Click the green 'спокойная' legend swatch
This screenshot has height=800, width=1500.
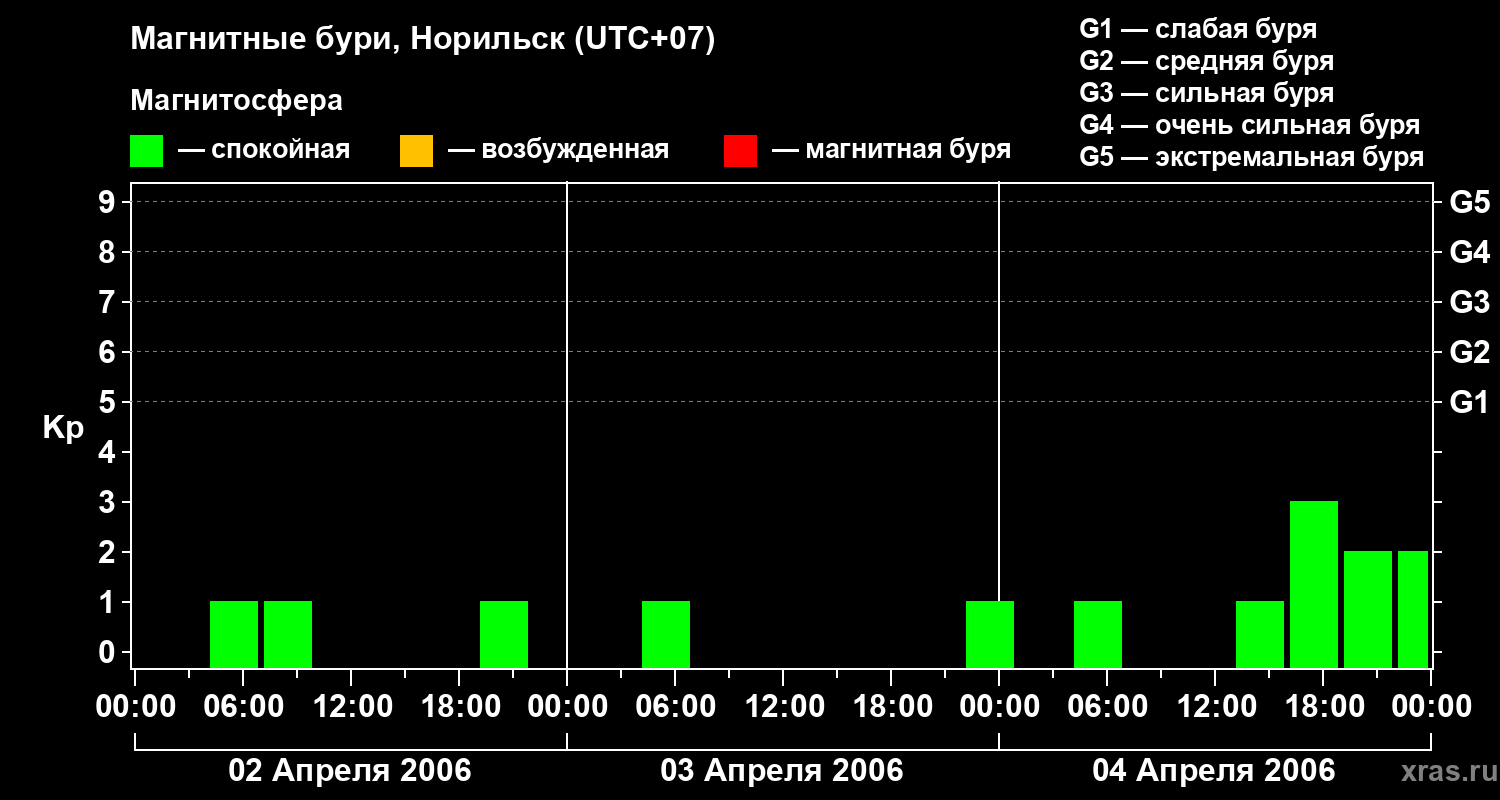tap(147, 151)
